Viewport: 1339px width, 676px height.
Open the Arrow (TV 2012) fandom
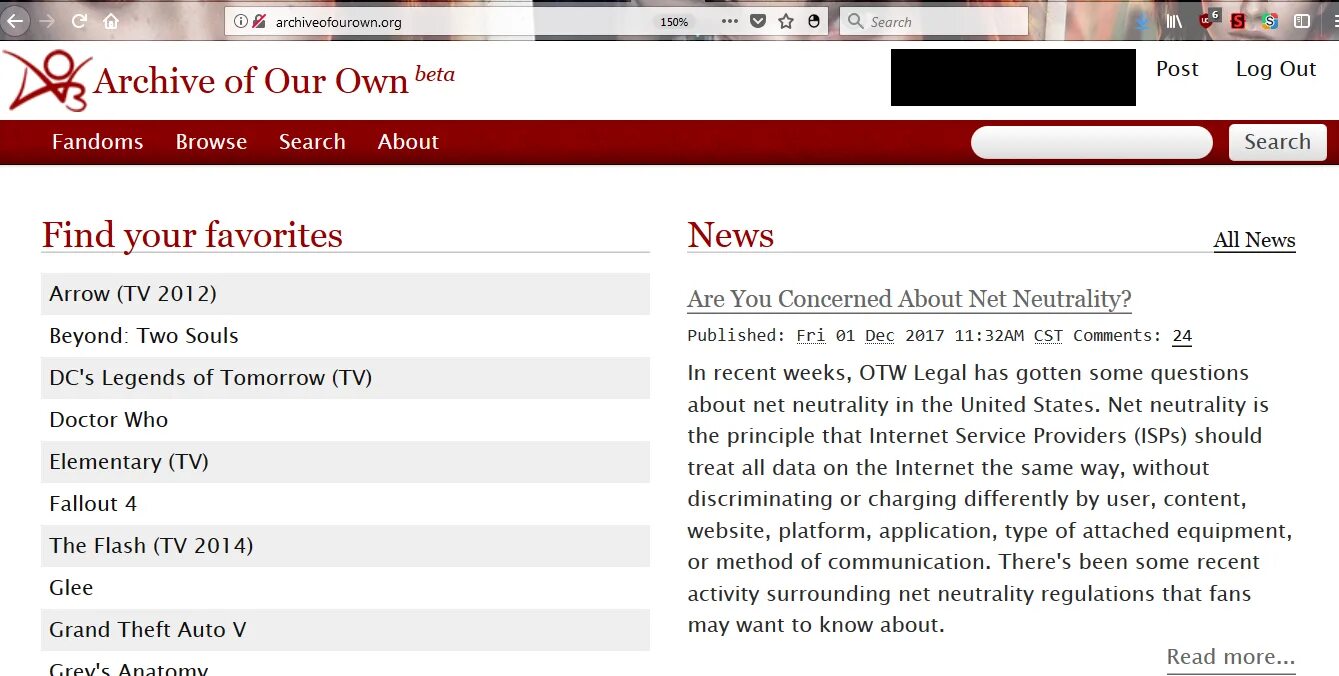point(133,294)
